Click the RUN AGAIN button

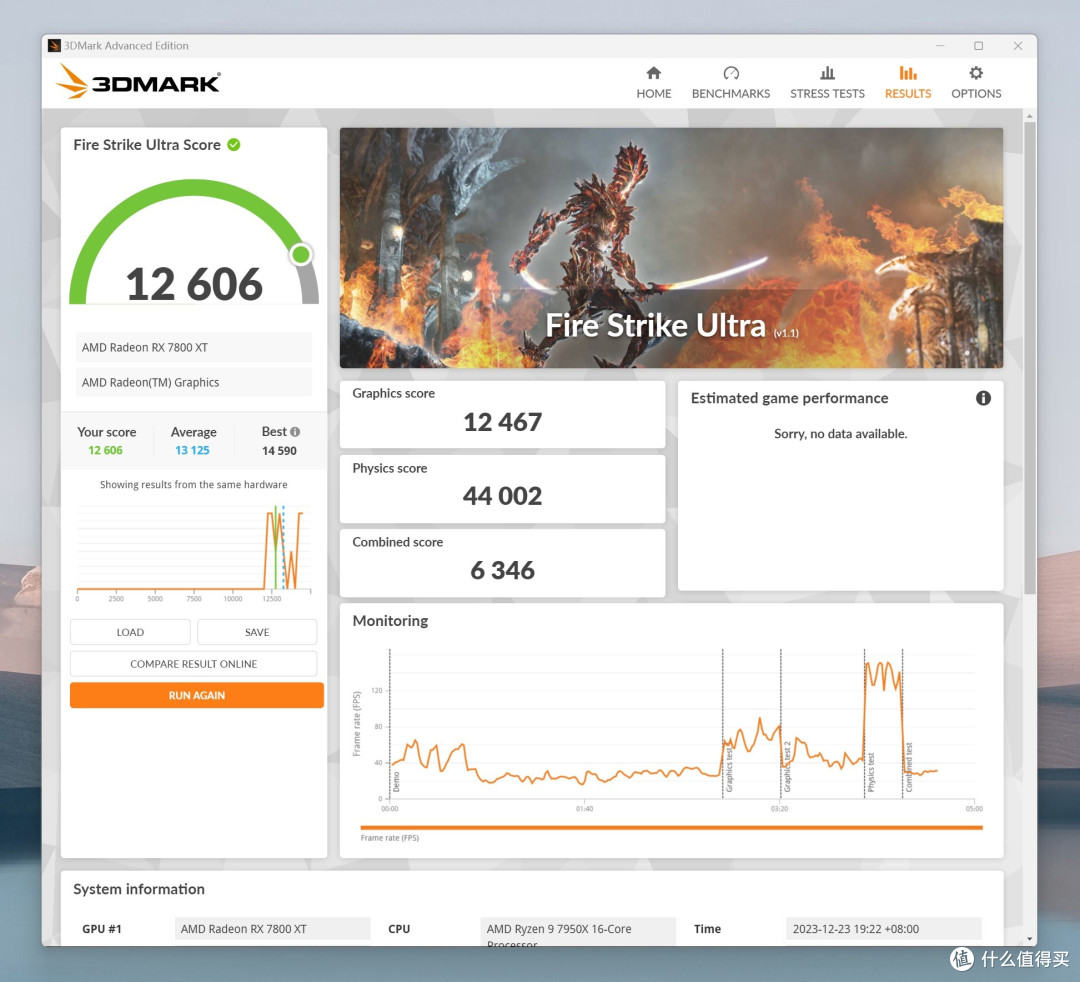tap(197, 696)
